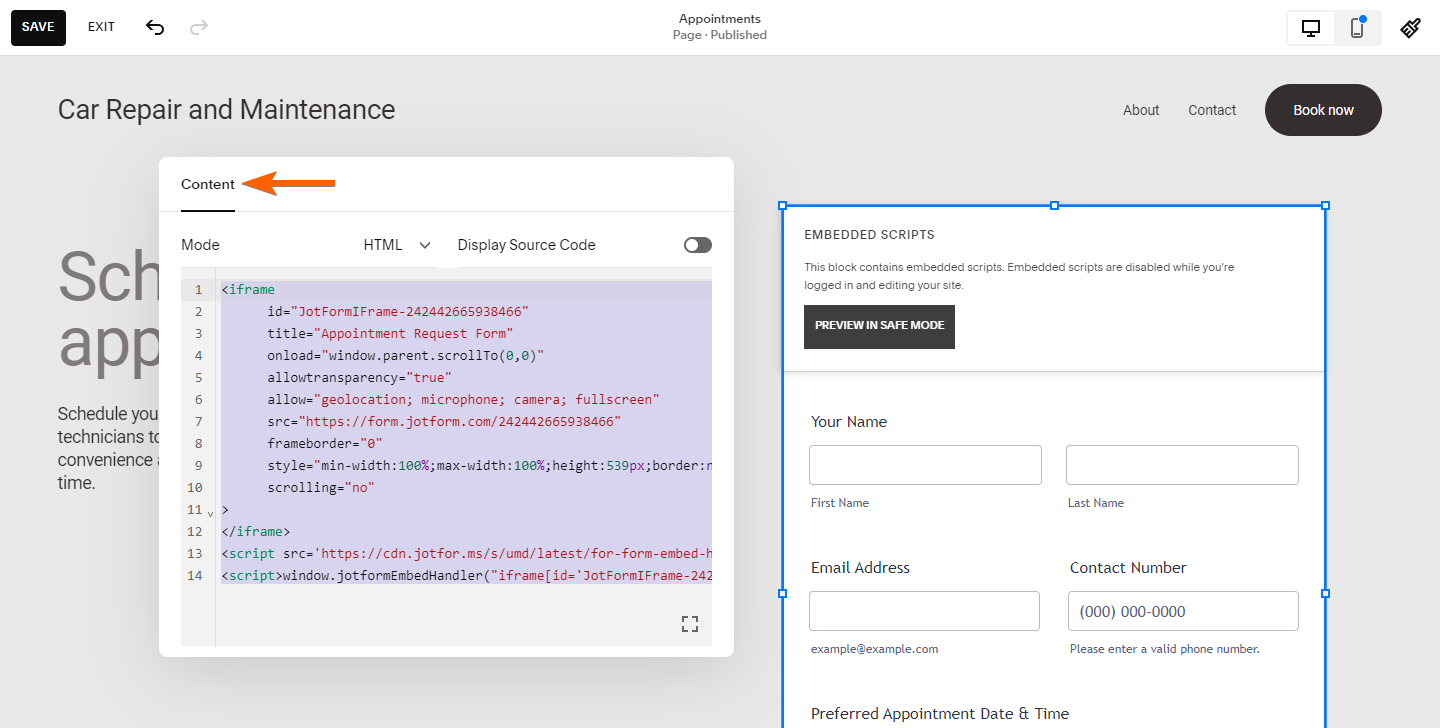
Task: Click the Book now button
Action: click(x=1323, y=110)
